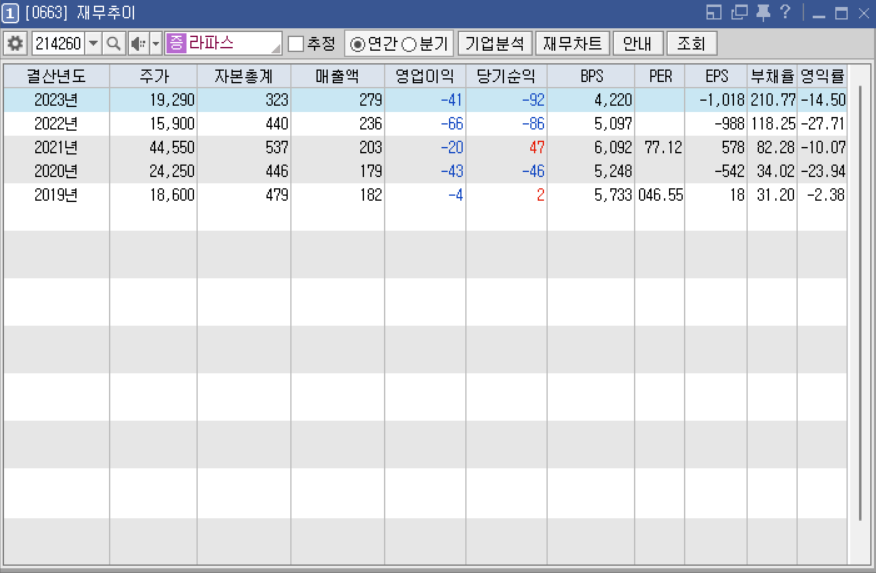The width and height of the screenshot is (876, 573).
Task: Click the stock code field 214260
Action: tap(58, 44)
